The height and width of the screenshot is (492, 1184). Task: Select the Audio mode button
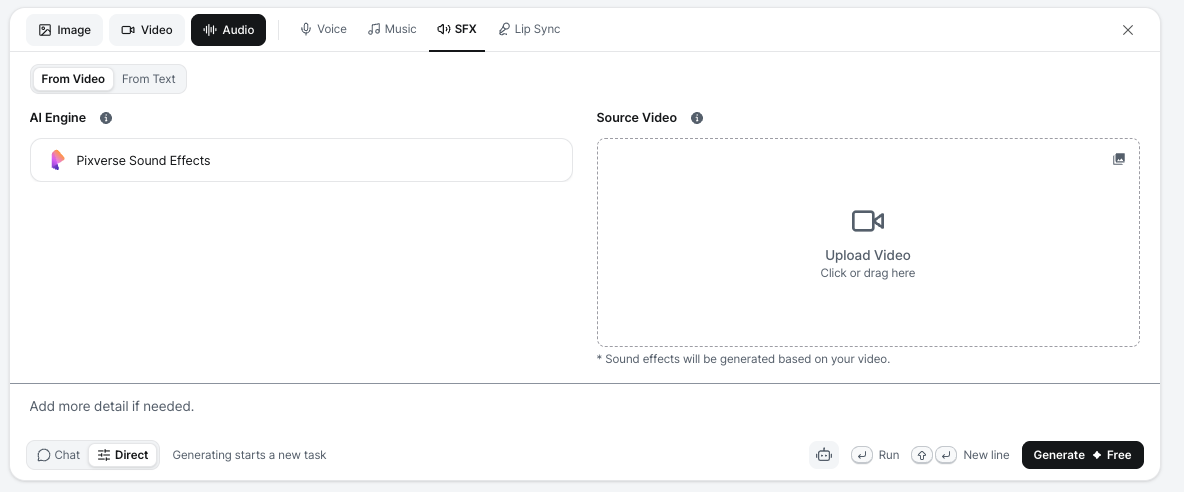click(228, 30)
